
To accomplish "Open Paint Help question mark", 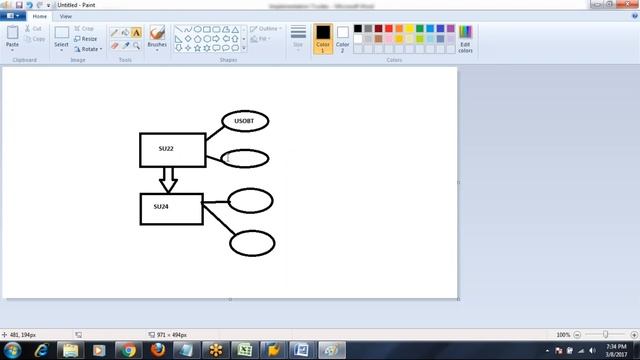I will click(x=635, y=16).
